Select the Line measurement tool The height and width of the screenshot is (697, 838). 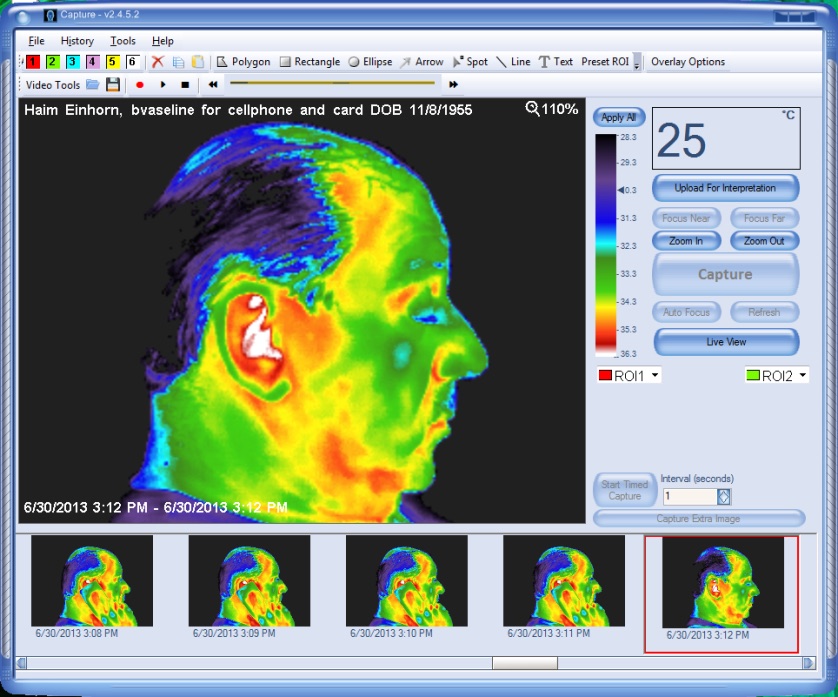pyautogui.click(x=514, y=62)
